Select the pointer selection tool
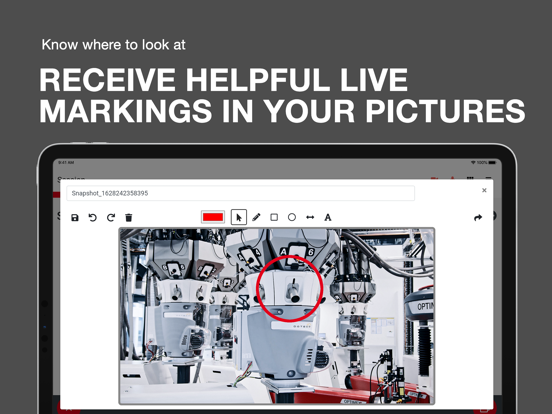Image resolution: width=552 pixels, height=414 pixels. [x=239, y=217]
